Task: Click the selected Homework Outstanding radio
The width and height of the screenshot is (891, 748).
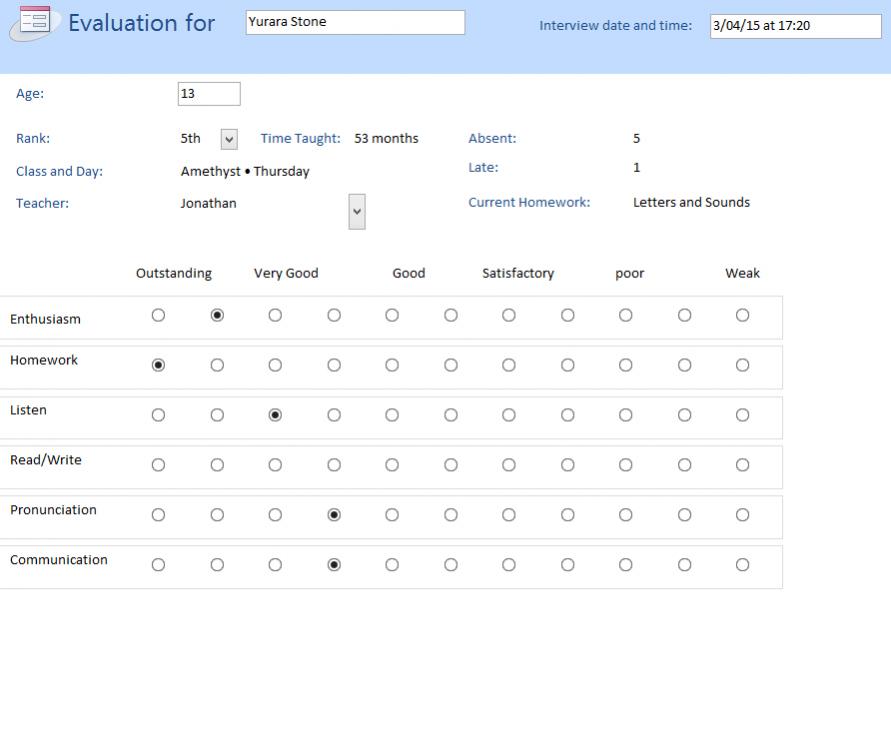Action: tap(158, 365)
